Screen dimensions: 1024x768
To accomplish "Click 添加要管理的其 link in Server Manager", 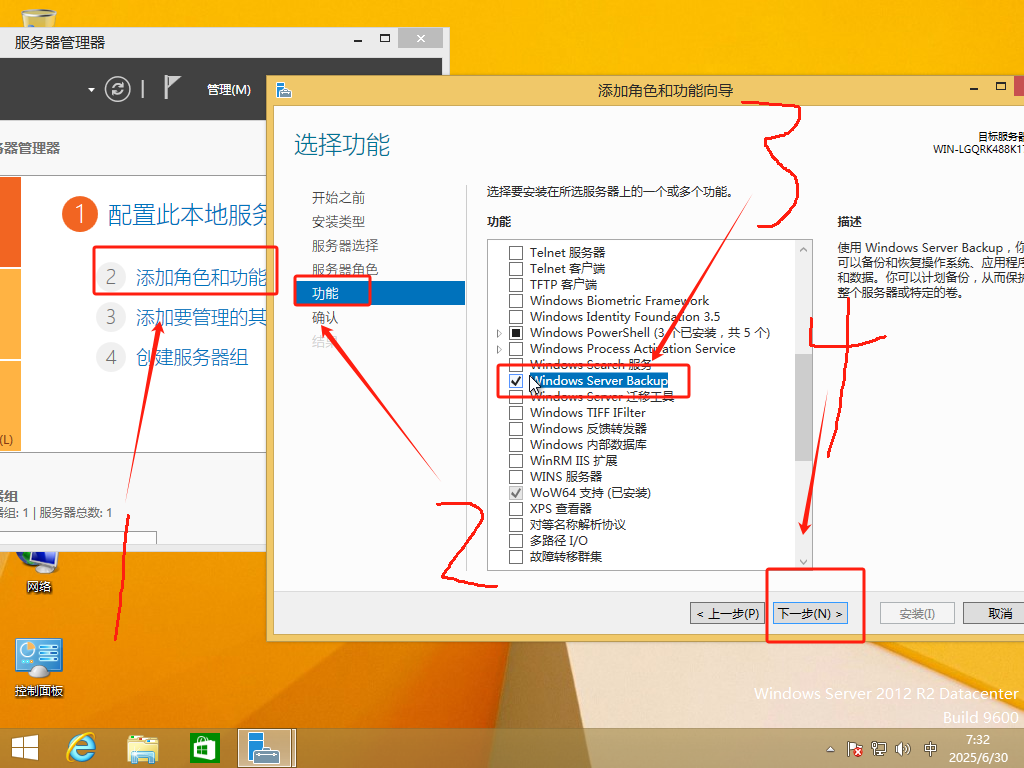I will coord(201,317).
